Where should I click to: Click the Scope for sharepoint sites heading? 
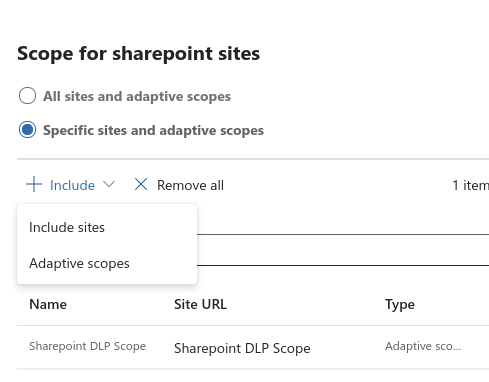pyautogui.click(x=138, y=53)
